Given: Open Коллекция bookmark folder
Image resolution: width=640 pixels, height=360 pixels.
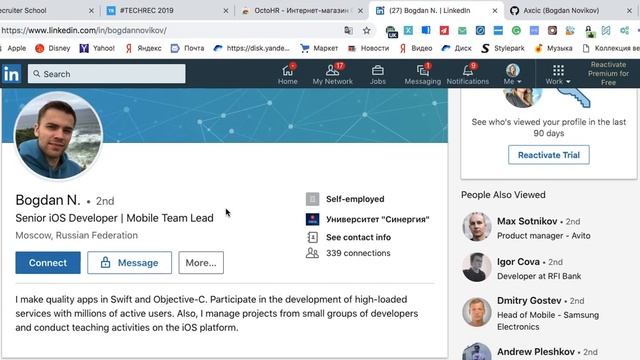Looking at the screenshot, I should (611, 48).
